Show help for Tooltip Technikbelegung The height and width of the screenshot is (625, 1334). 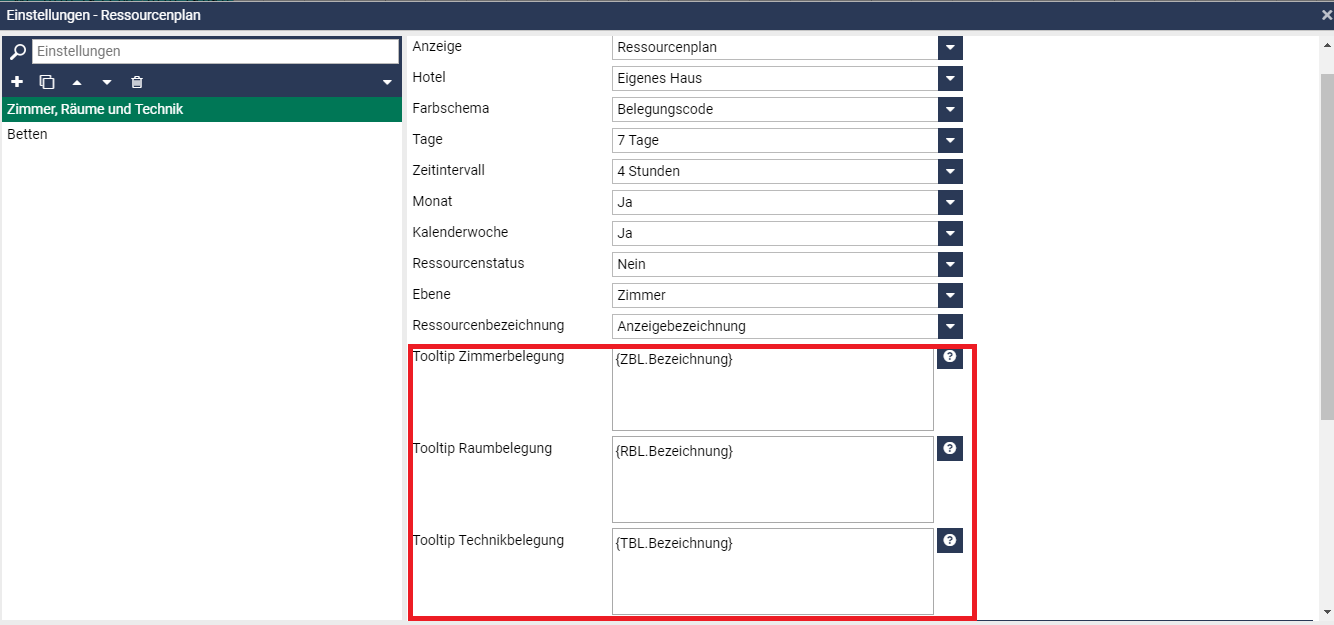[949, 541]
